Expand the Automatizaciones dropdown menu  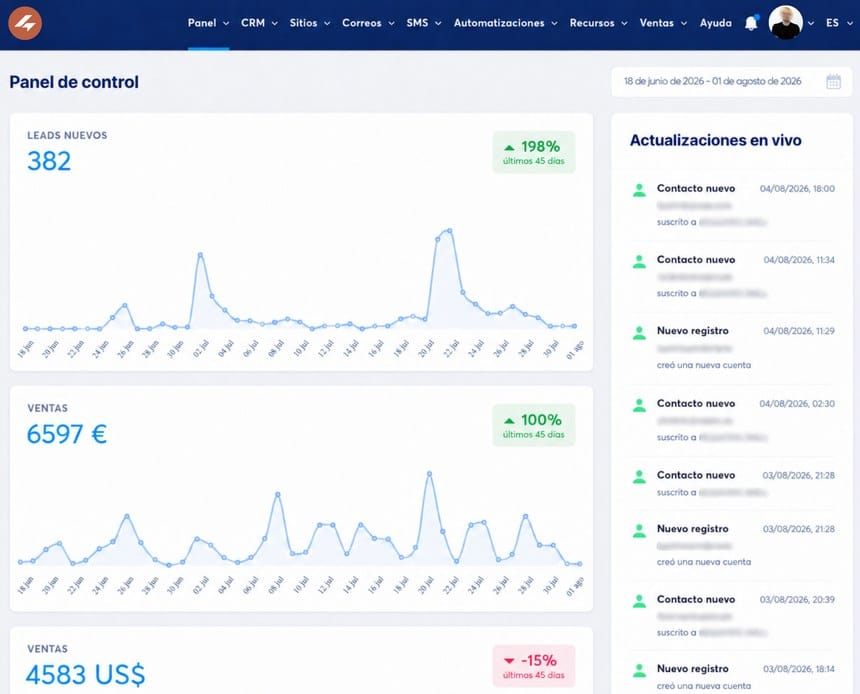pyautogui.click(x=505, y=23)
